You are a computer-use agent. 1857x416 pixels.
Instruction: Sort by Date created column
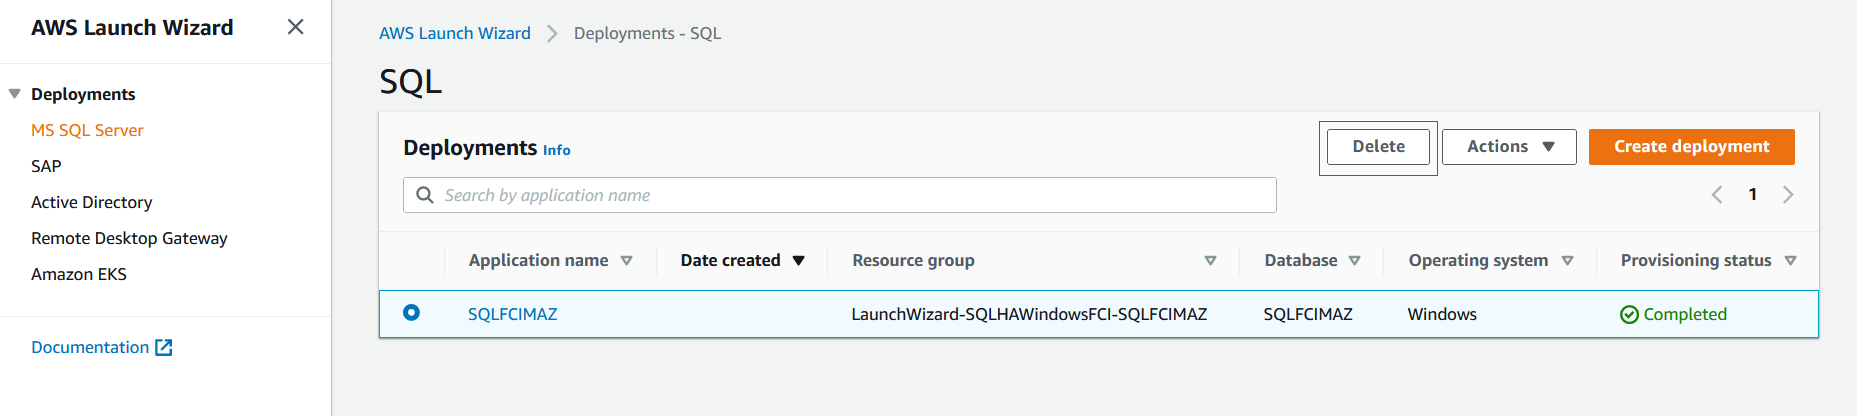pos(742,260)
